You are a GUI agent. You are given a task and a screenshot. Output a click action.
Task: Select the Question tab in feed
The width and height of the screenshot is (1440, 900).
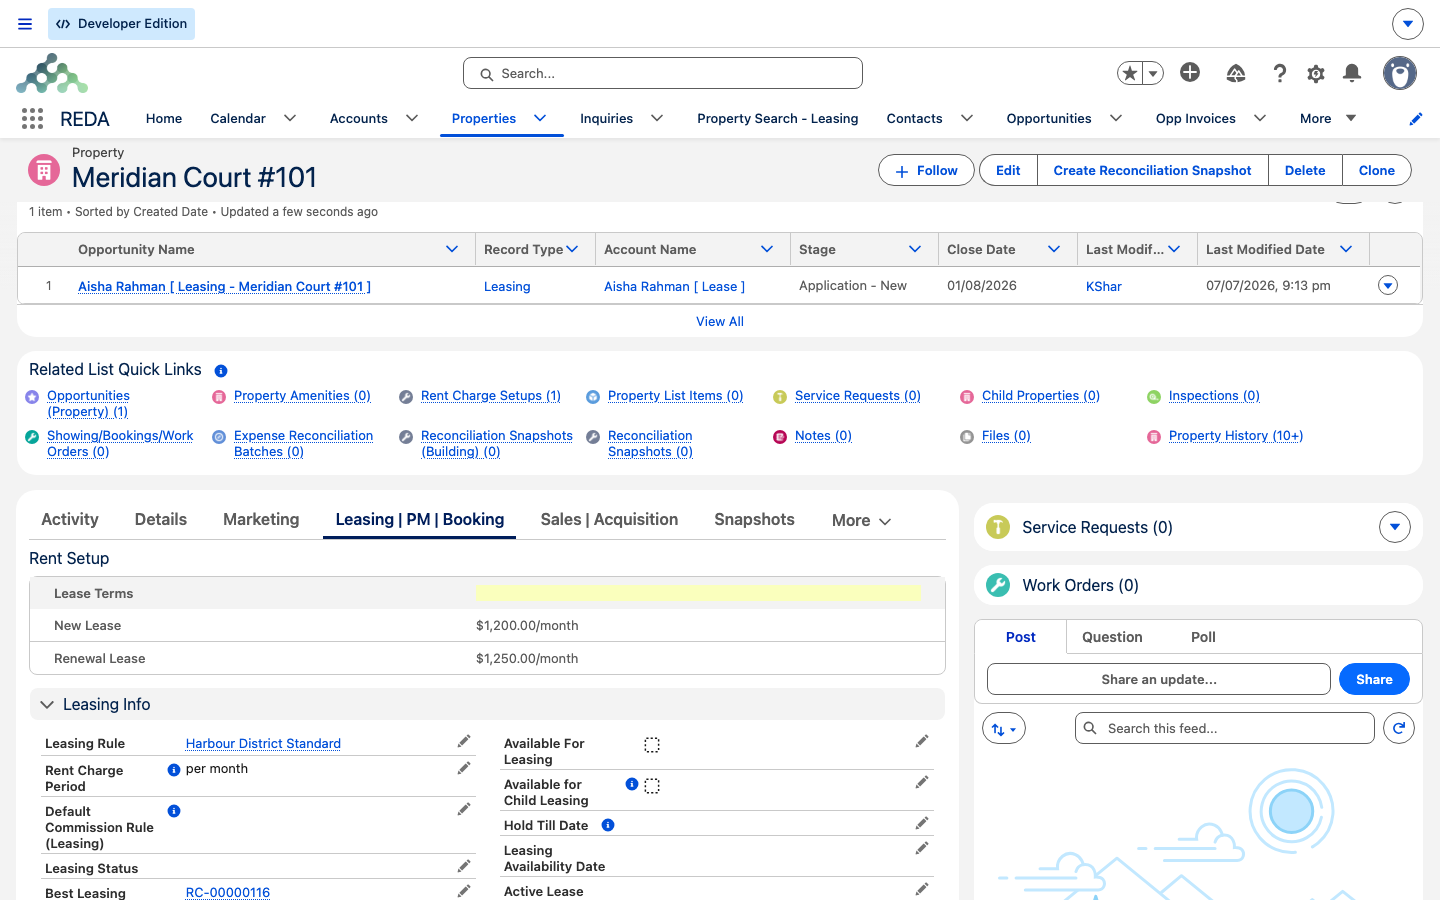click(x=1112, y=637)
